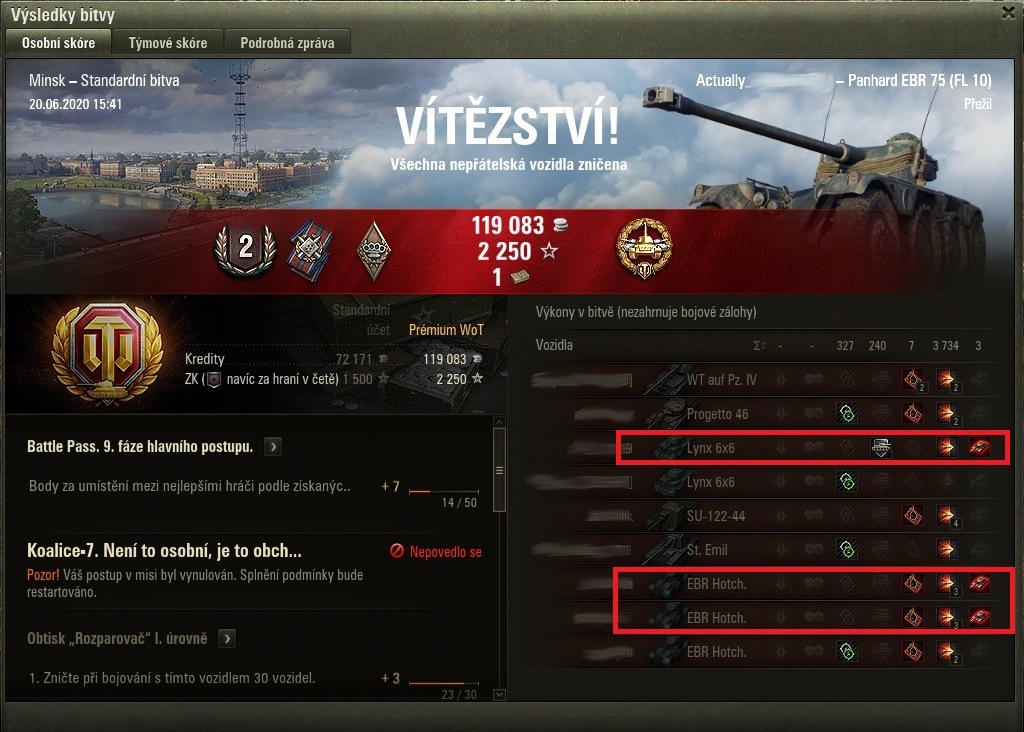Click the diamond-shaped brass knuckles medal
This screenshot has height=732, width=1024.
(374, 251)
